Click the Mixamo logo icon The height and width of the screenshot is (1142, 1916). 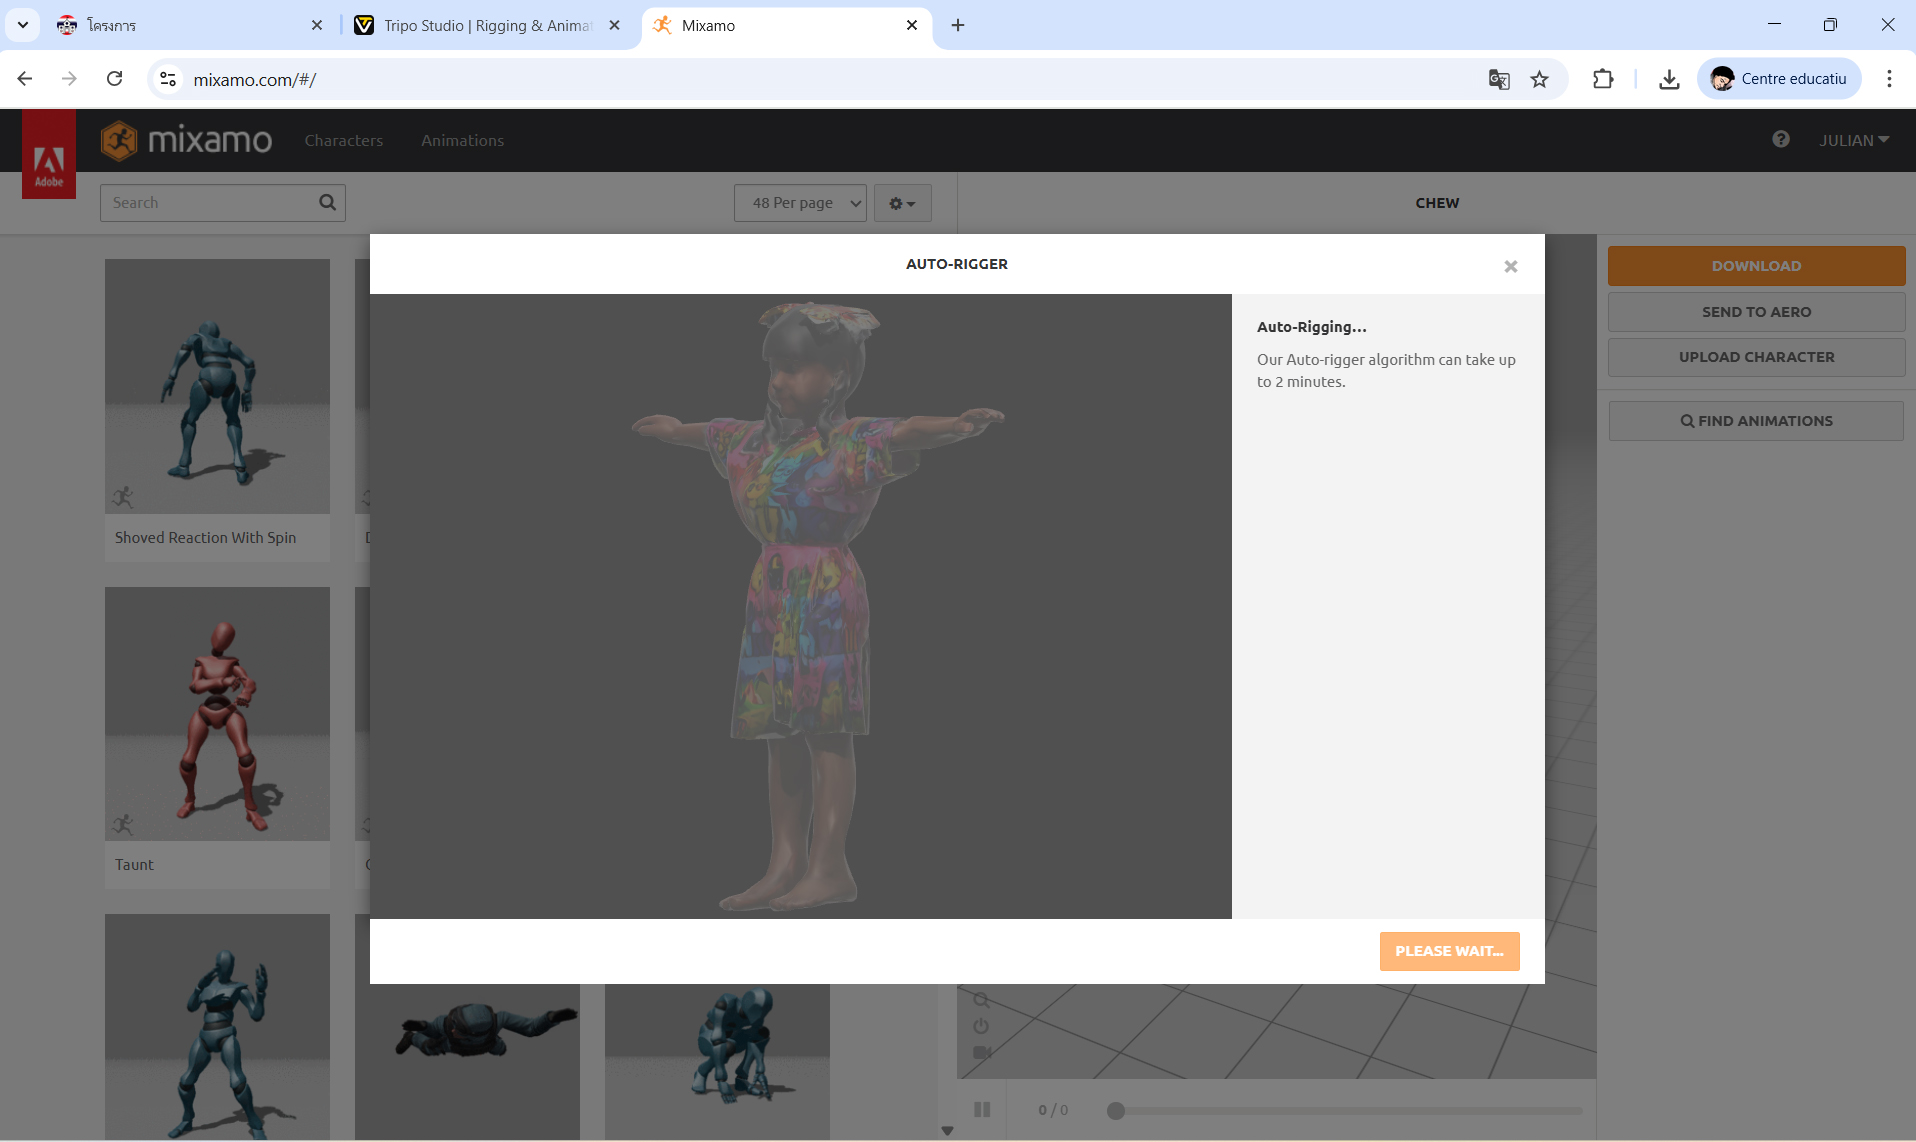coord(119,141)
